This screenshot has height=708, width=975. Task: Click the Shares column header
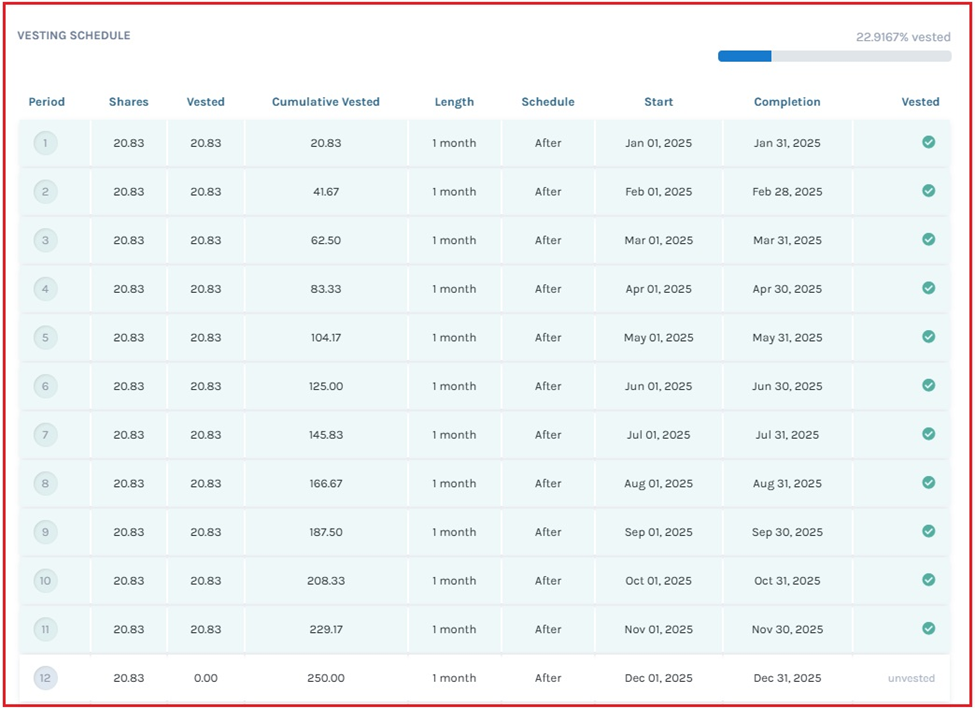(128, 102)
